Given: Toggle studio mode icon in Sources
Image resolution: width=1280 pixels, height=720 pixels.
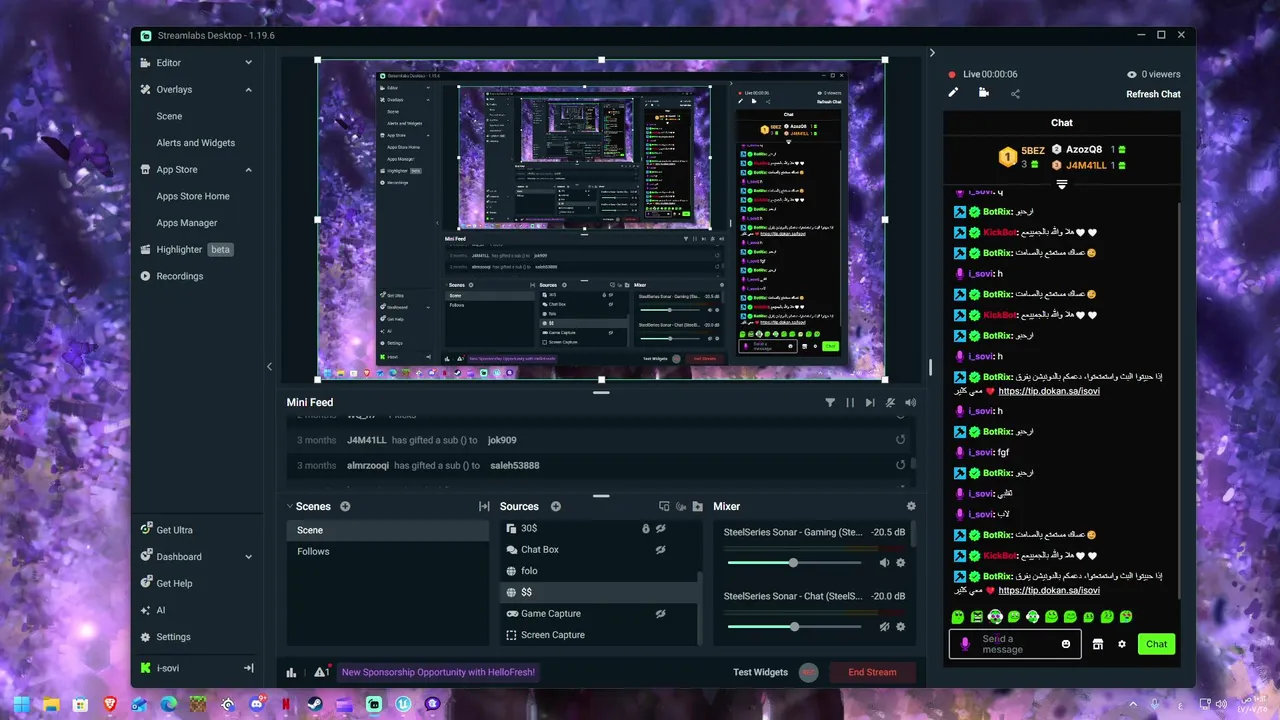Looking at the screenshot, I should (x=680, y=507).
